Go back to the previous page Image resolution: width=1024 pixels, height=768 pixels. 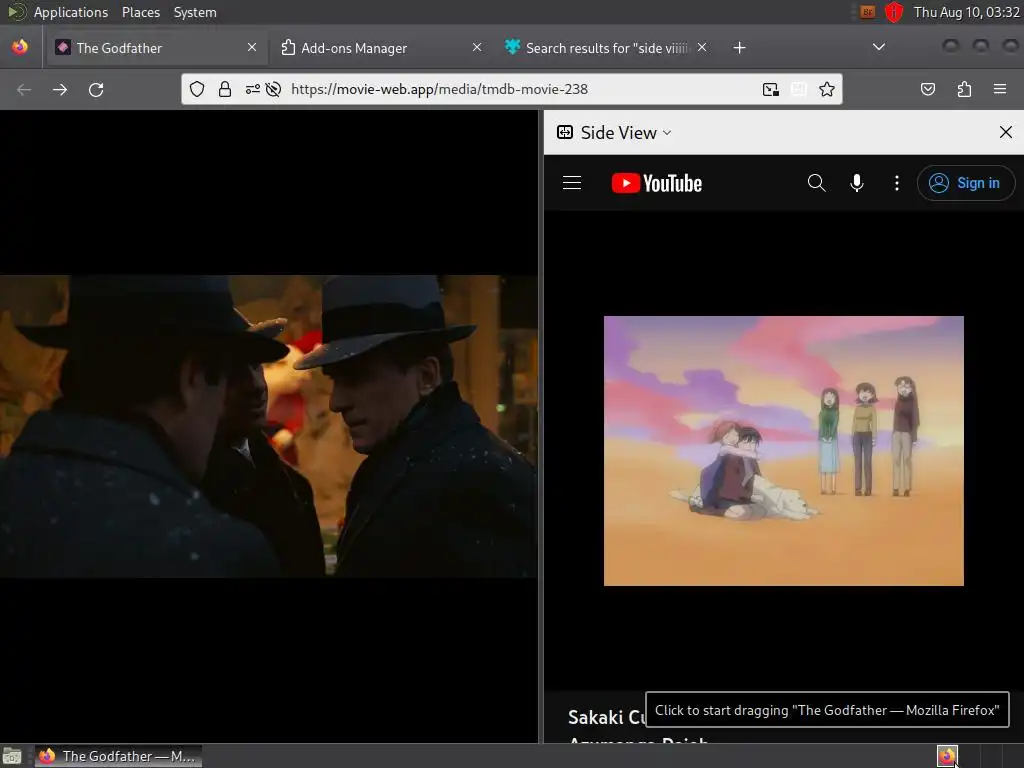(24, 89)
